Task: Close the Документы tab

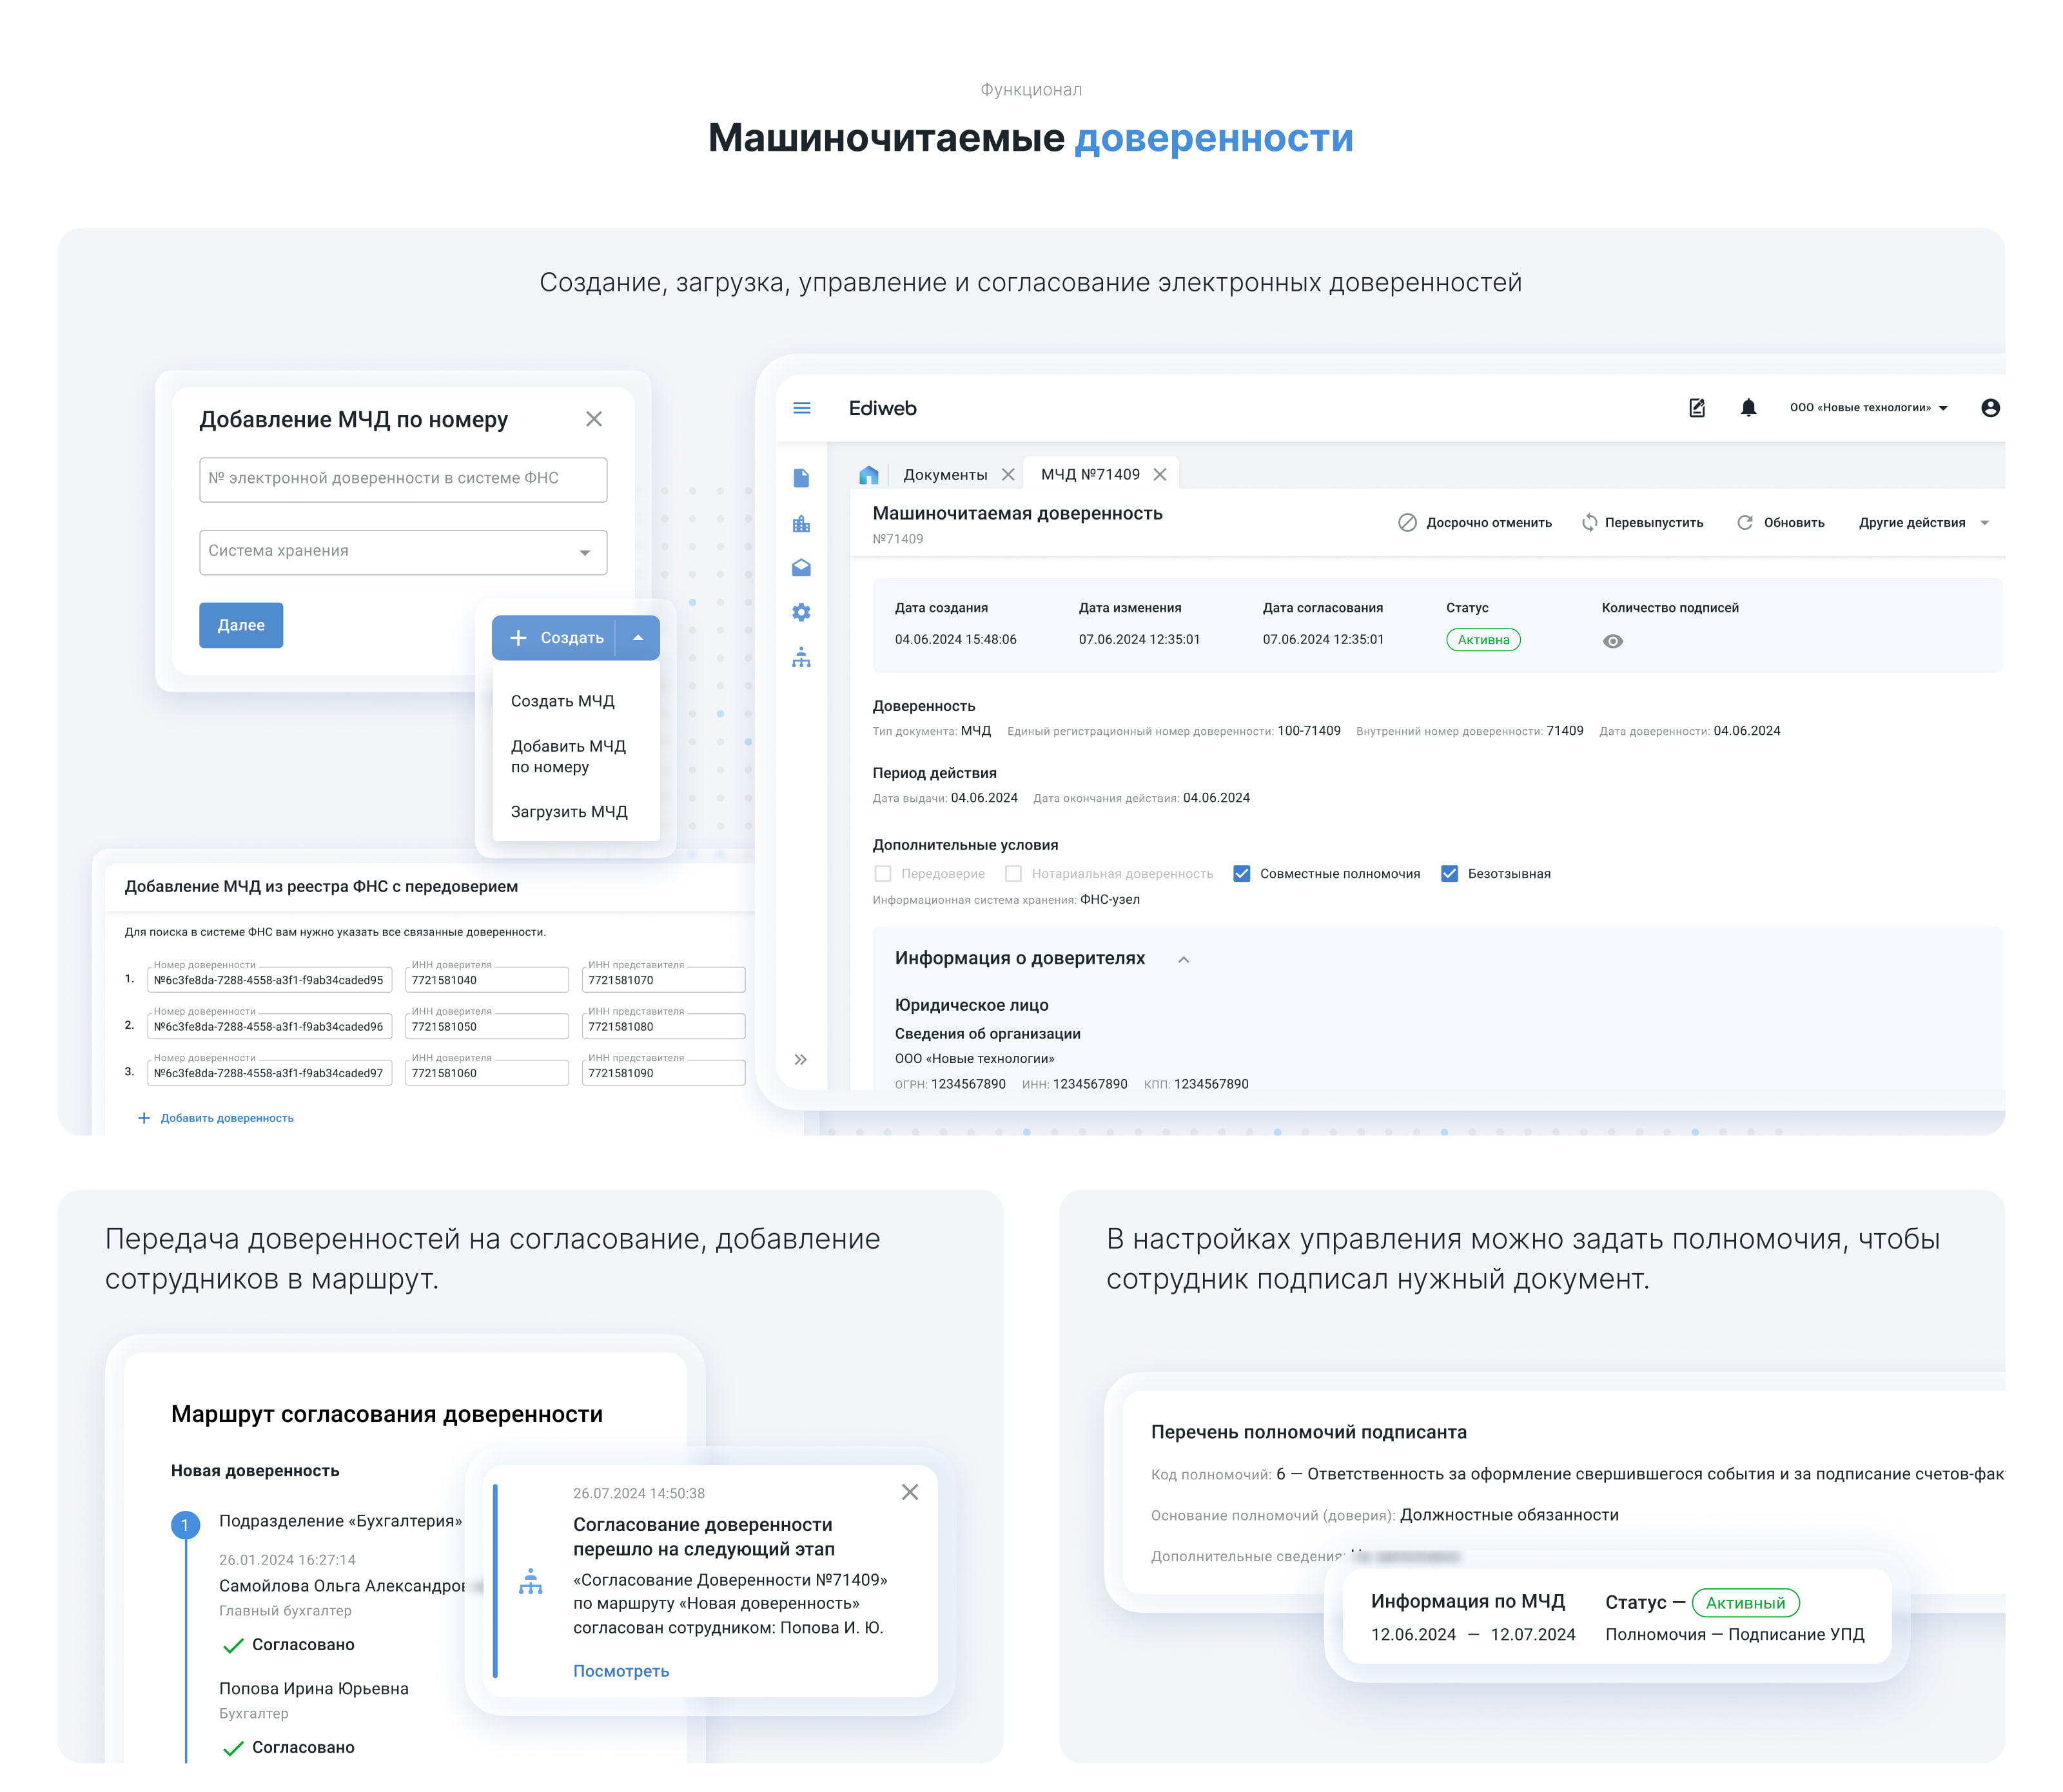Action: pos(1008,475)
